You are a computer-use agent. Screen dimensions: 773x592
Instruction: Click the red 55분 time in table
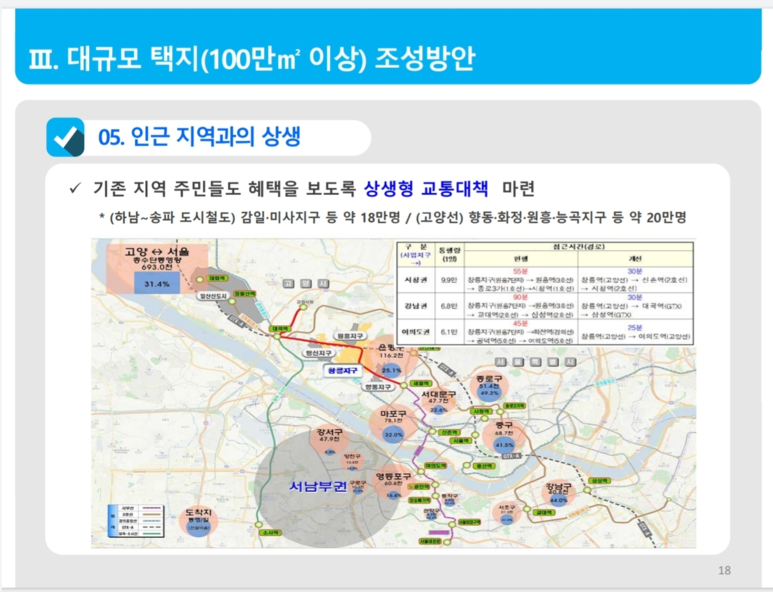520,271
